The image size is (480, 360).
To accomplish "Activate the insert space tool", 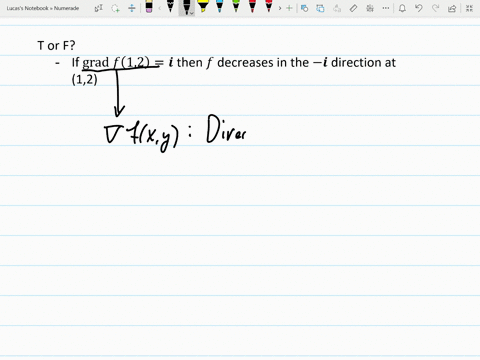I will click(132, 8).
